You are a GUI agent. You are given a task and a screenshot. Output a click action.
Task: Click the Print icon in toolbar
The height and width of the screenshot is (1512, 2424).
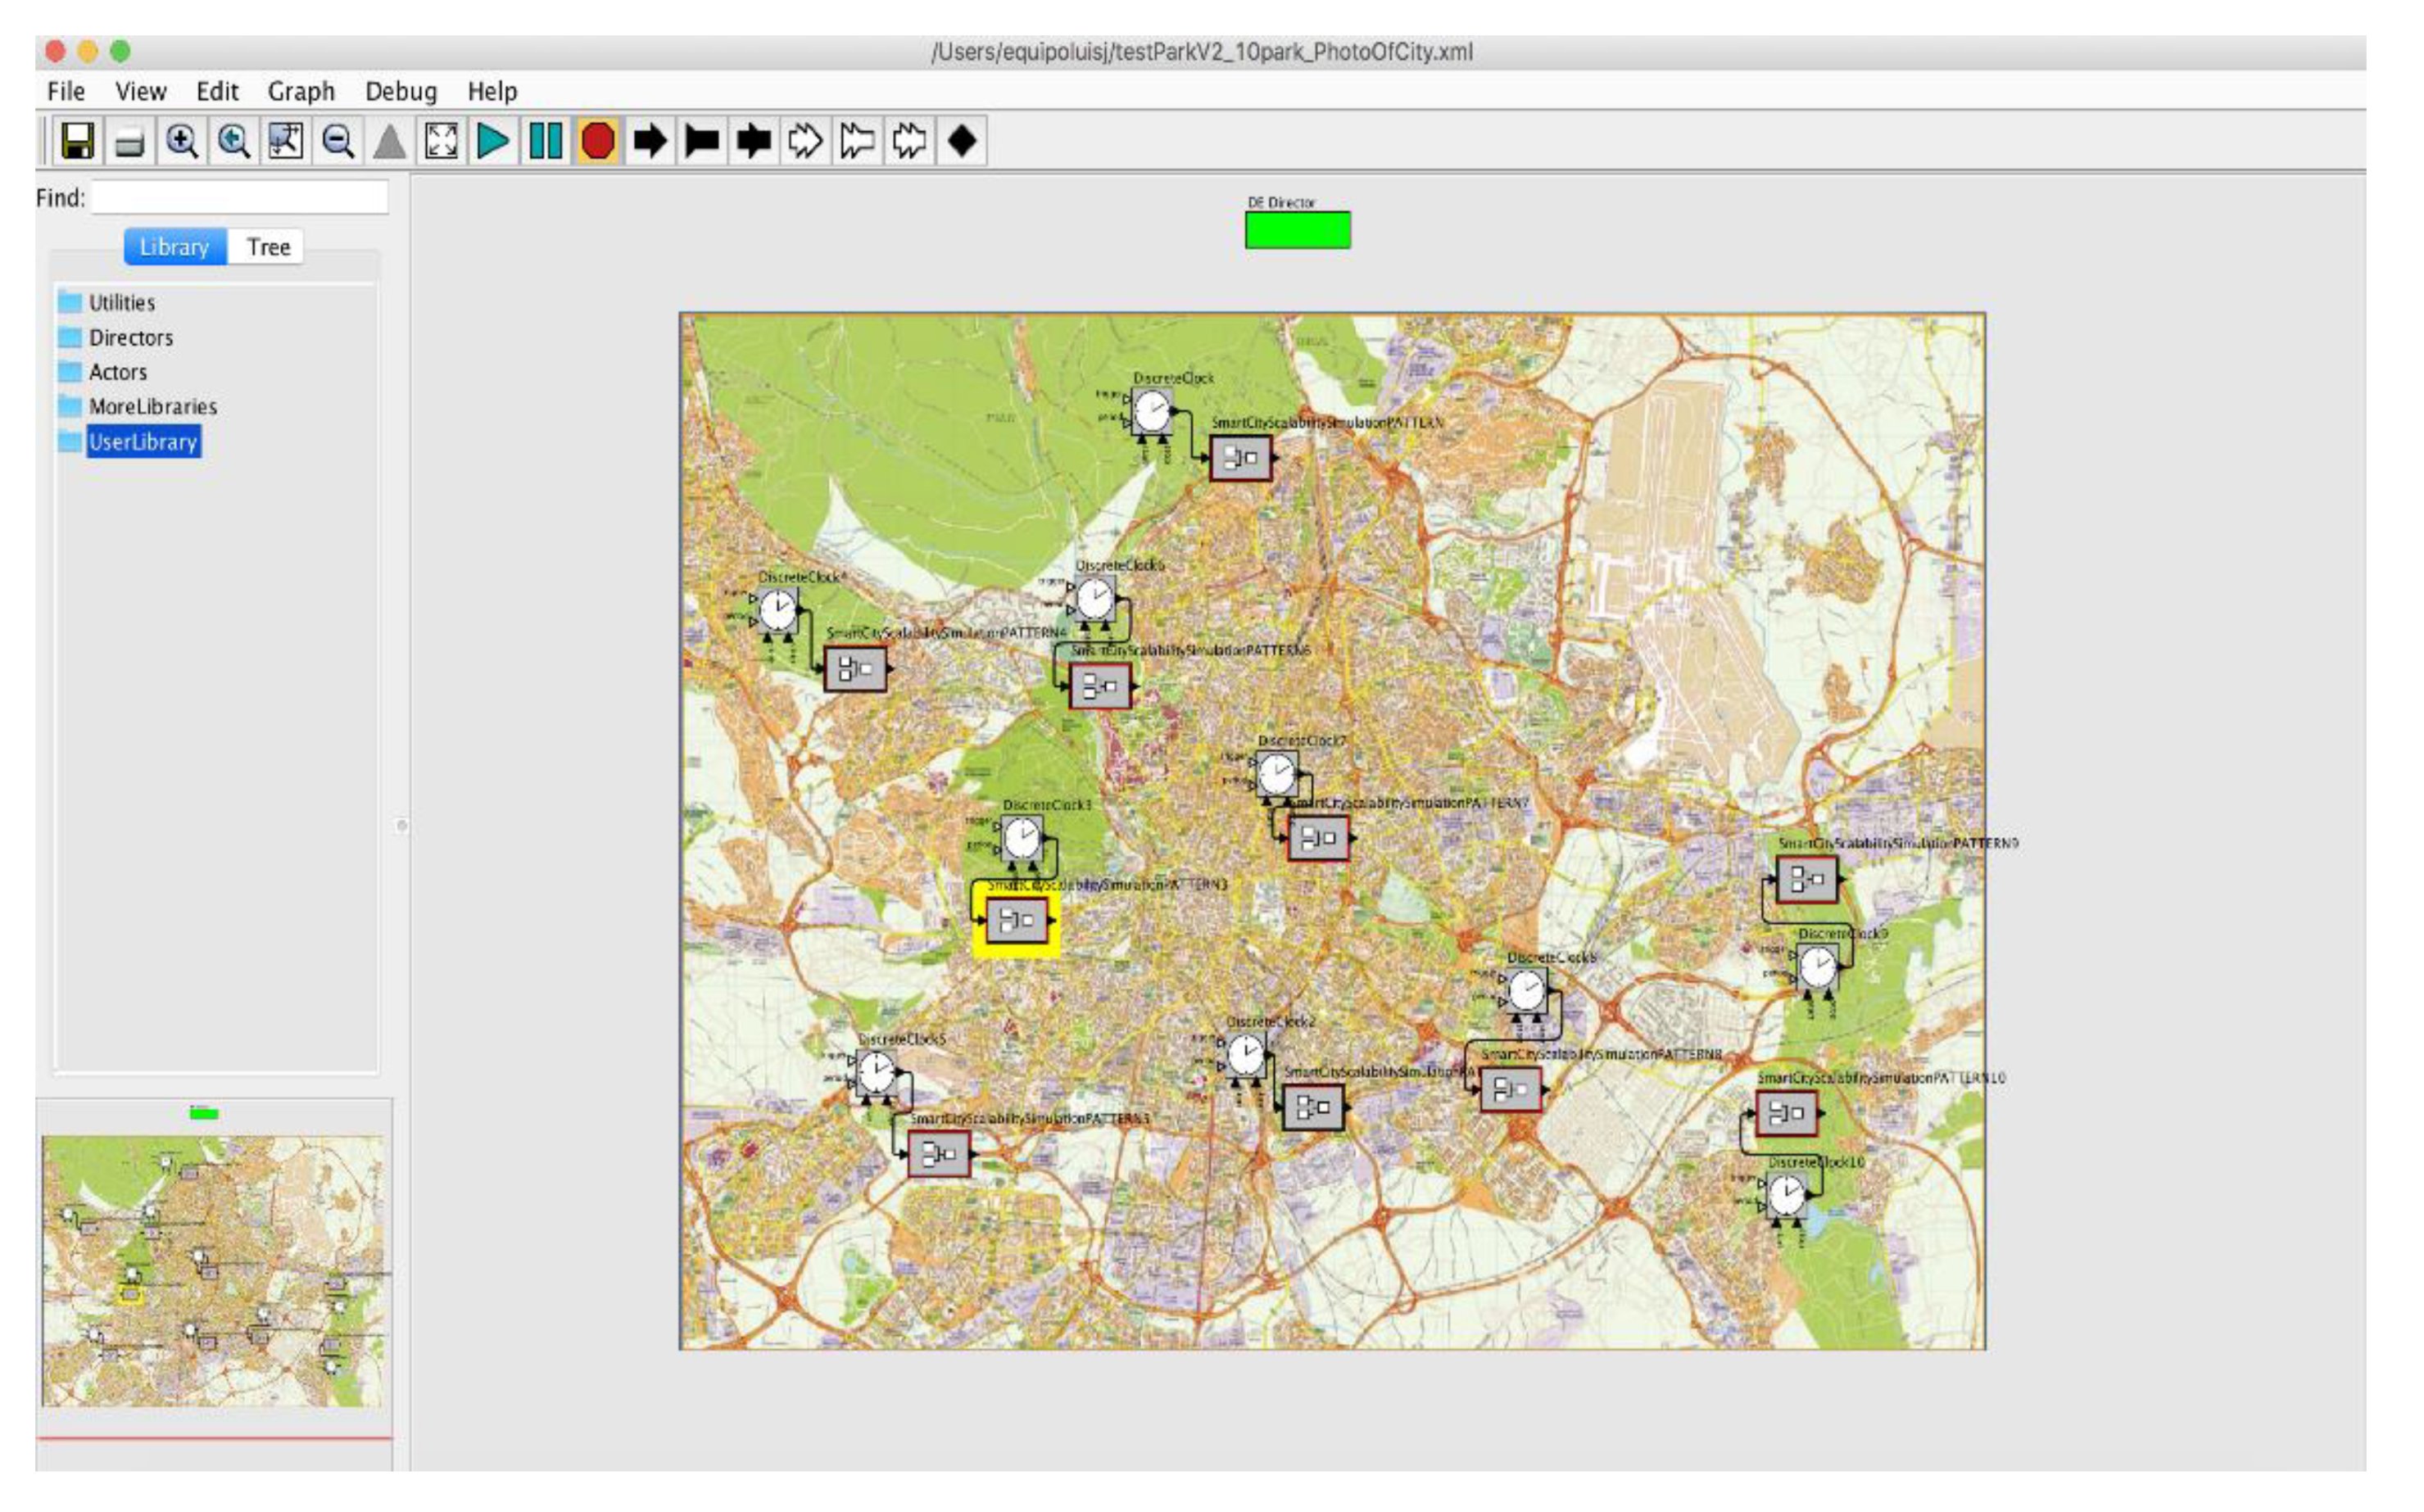pos(130,141)
